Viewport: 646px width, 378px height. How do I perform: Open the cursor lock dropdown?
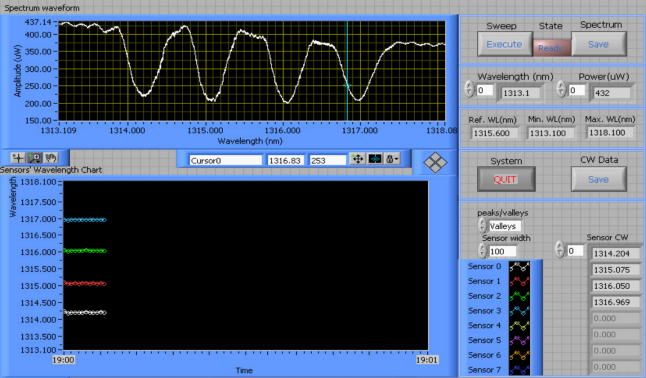pos(392,159)
